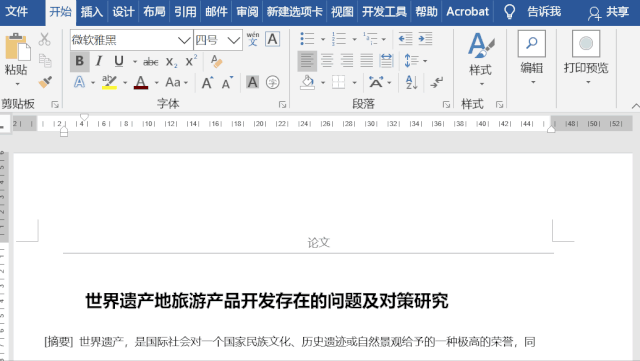Image resolution: width=640 pixels, height=361 pixels.
Task: Click the enclosed character 字 icon
Action: pyautogui.click(x=273, y=82)
